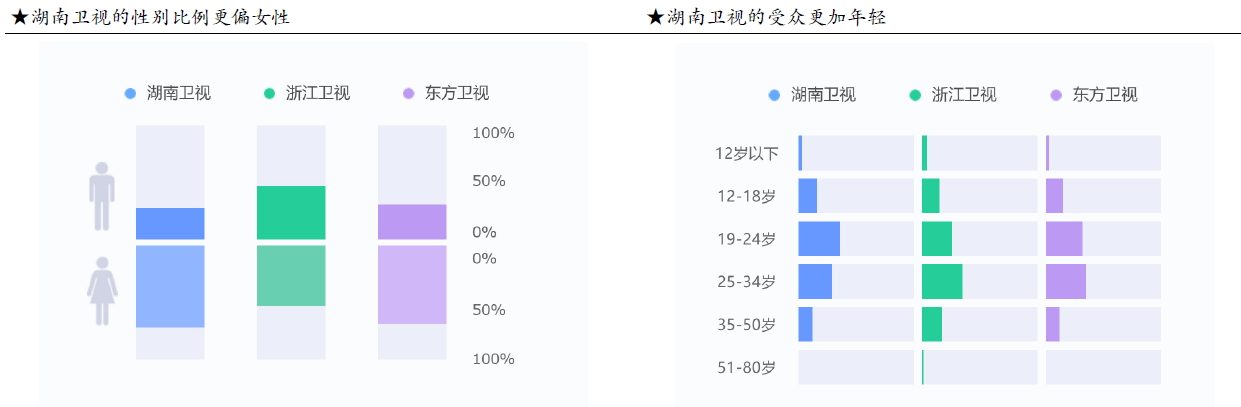Click the green 浙江卫视 legend dot in age chart
The image size is (1241, 407).
tap(915, 96)
